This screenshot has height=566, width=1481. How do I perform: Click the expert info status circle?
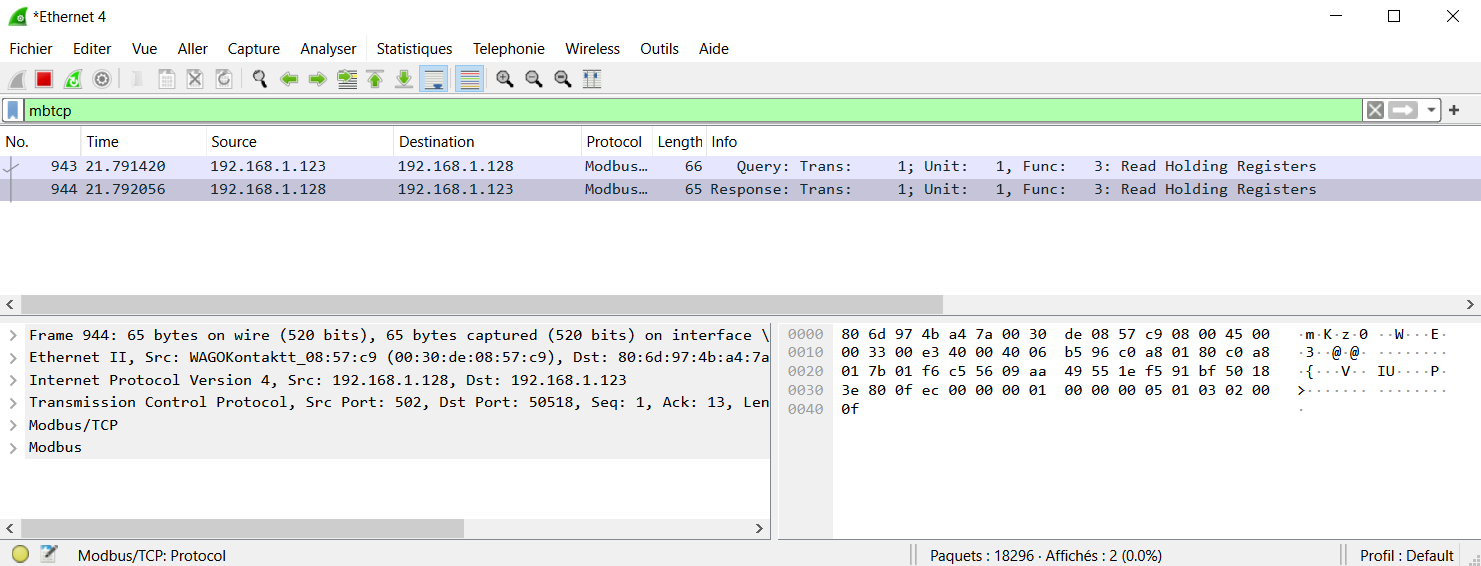pyautogui.click(x=20, y=555)
